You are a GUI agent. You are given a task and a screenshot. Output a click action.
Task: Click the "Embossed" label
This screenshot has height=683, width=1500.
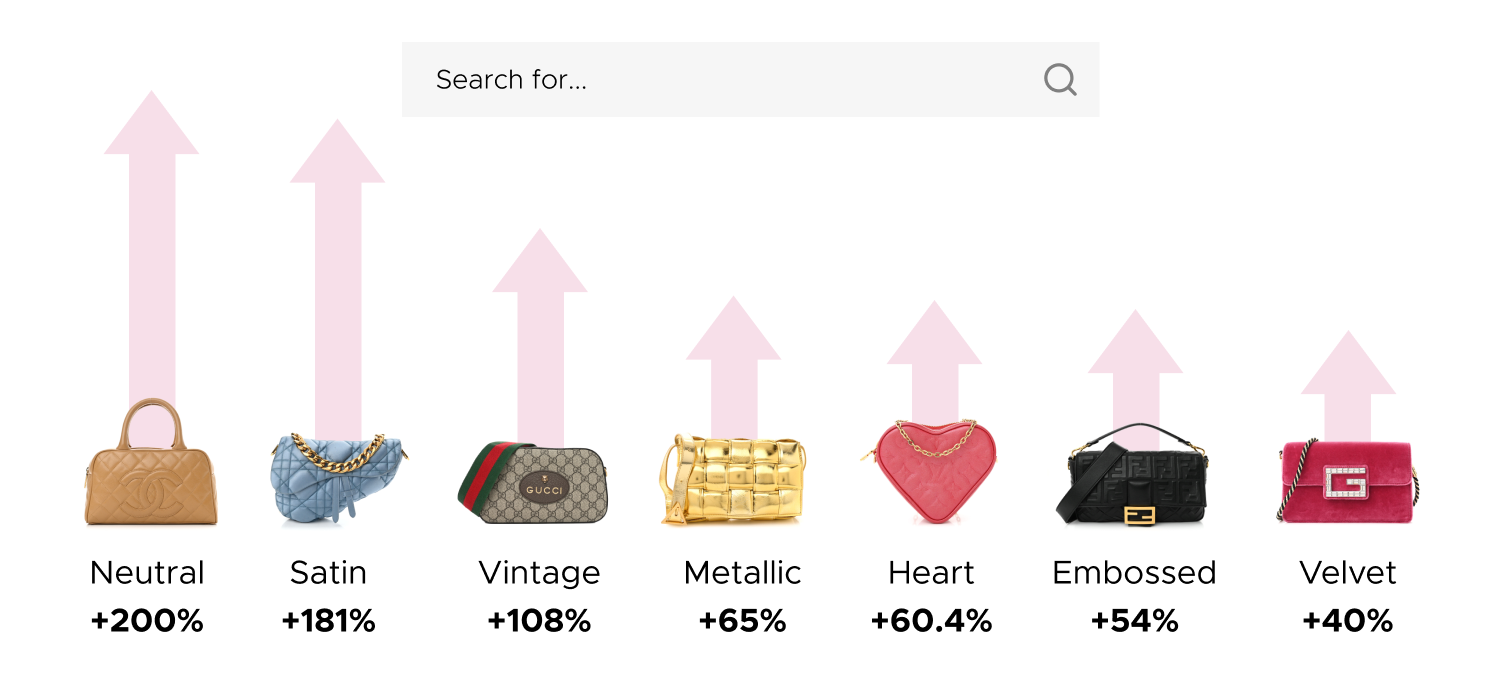(x=1134, y=573)
